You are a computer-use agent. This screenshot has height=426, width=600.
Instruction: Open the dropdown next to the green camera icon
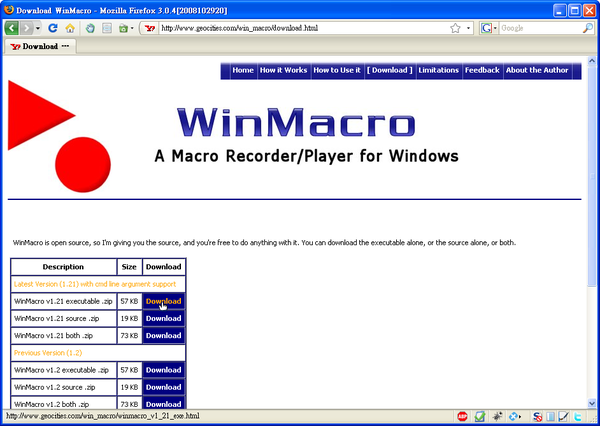132,28
